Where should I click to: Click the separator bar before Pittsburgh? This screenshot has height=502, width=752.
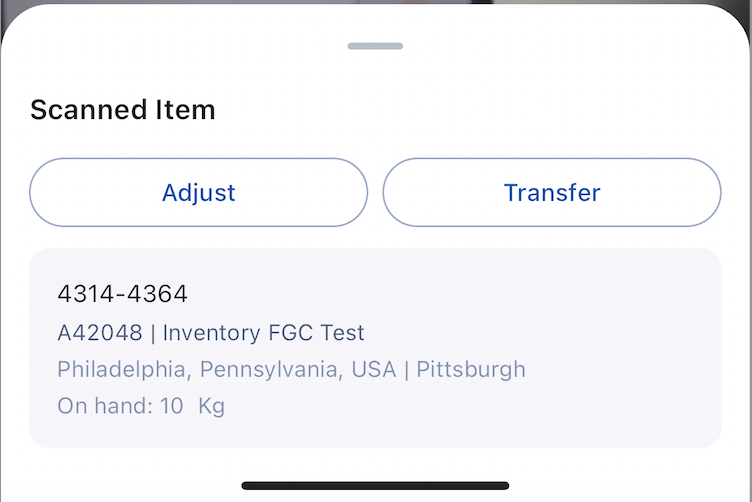pyautogui.click(x=406, y=370)
